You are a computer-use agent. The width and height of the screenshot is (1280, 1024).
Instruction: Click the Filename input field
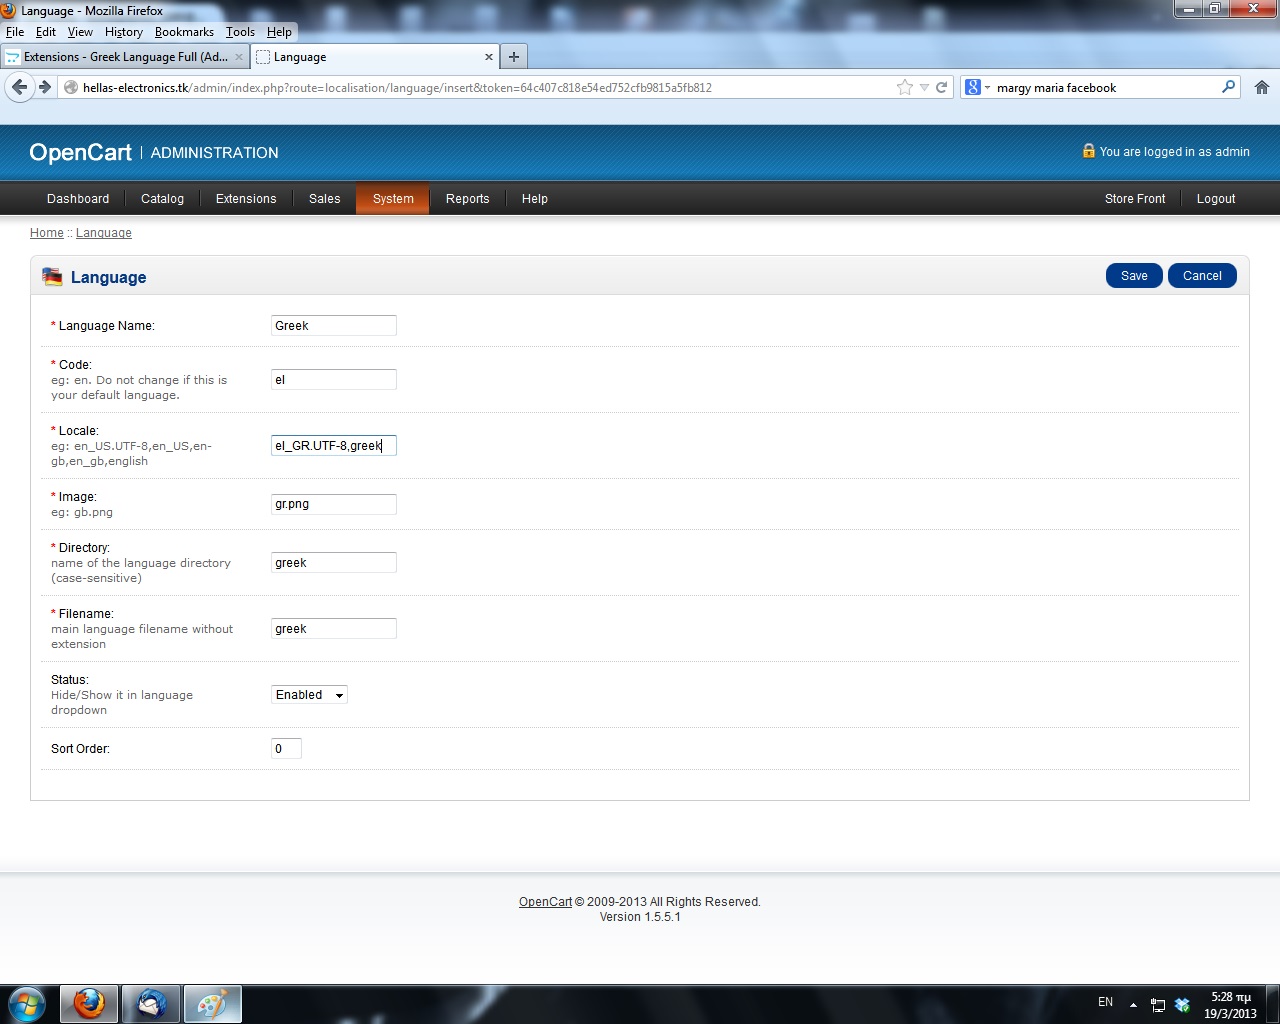[x=334, y=629]
